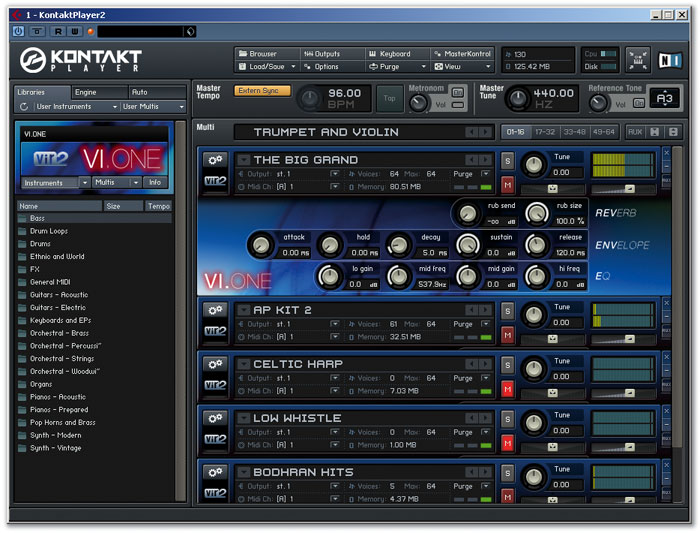Open VI.ONE Instruments dropdown
This screenshot has height=533, width=700.
pyautogui.click(x=56, y=183)
